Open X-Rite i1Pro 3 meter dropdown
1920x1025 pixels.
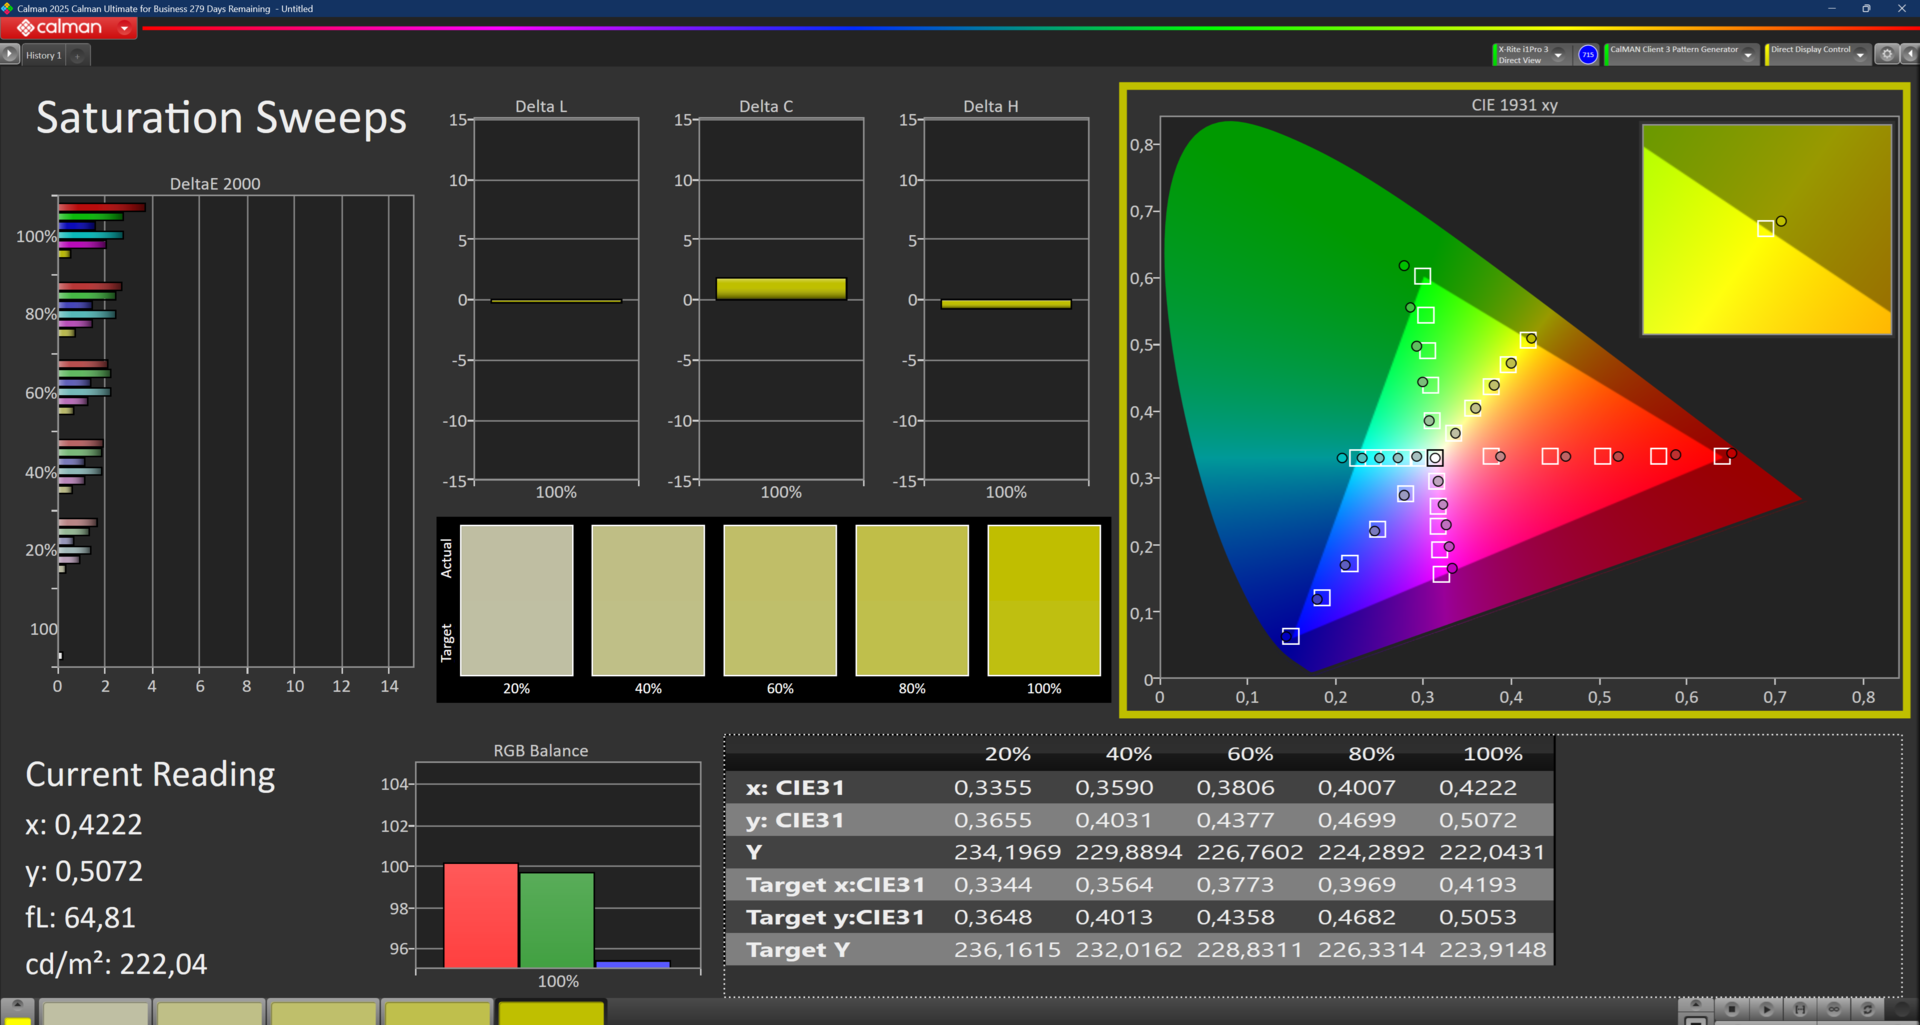pos(1558,55)
